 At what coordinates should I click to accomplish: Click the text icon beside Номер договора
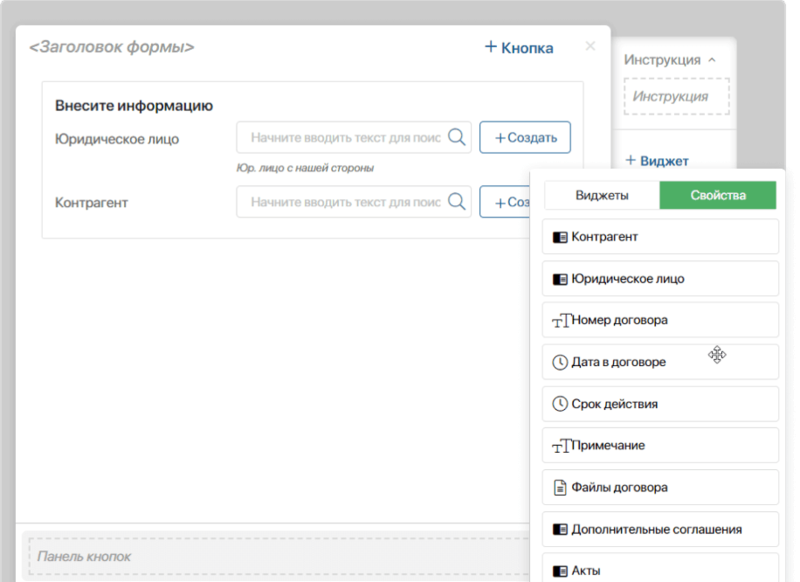click(x=560, y=321)
